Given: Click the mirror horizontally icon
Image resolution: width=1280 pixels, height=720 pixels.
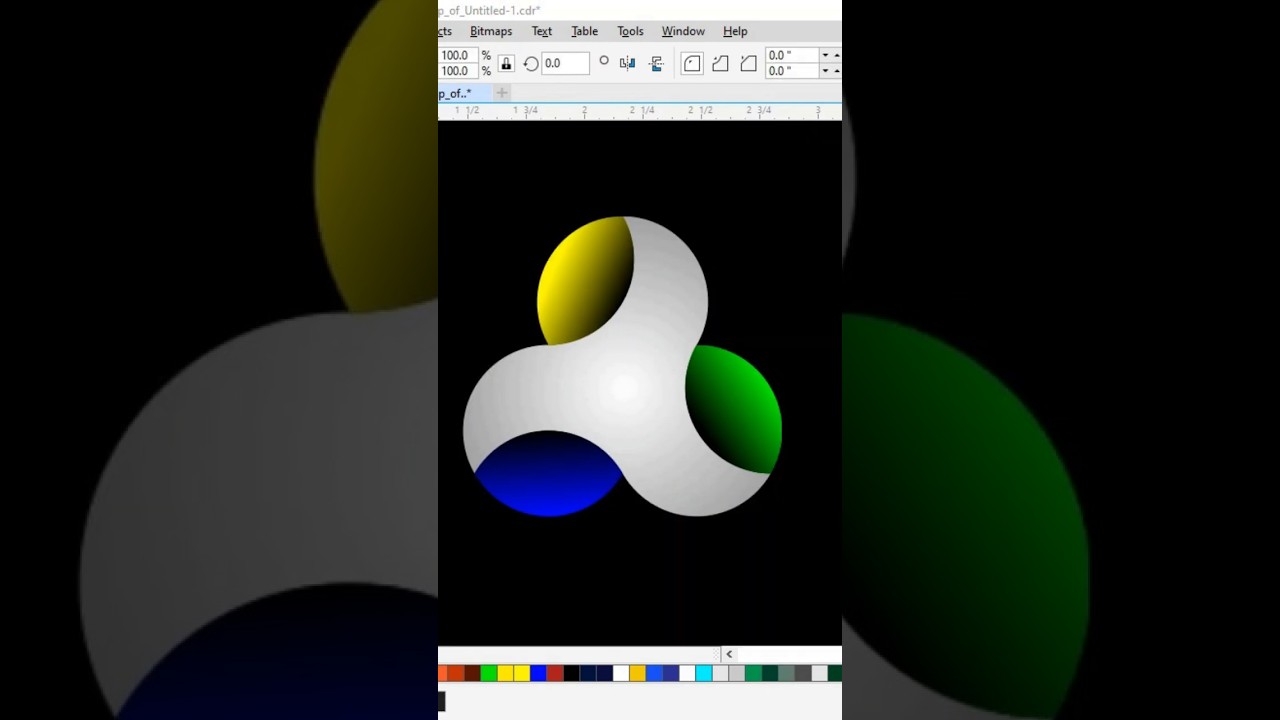Looking at the screenshot, I should click(627, 63).
